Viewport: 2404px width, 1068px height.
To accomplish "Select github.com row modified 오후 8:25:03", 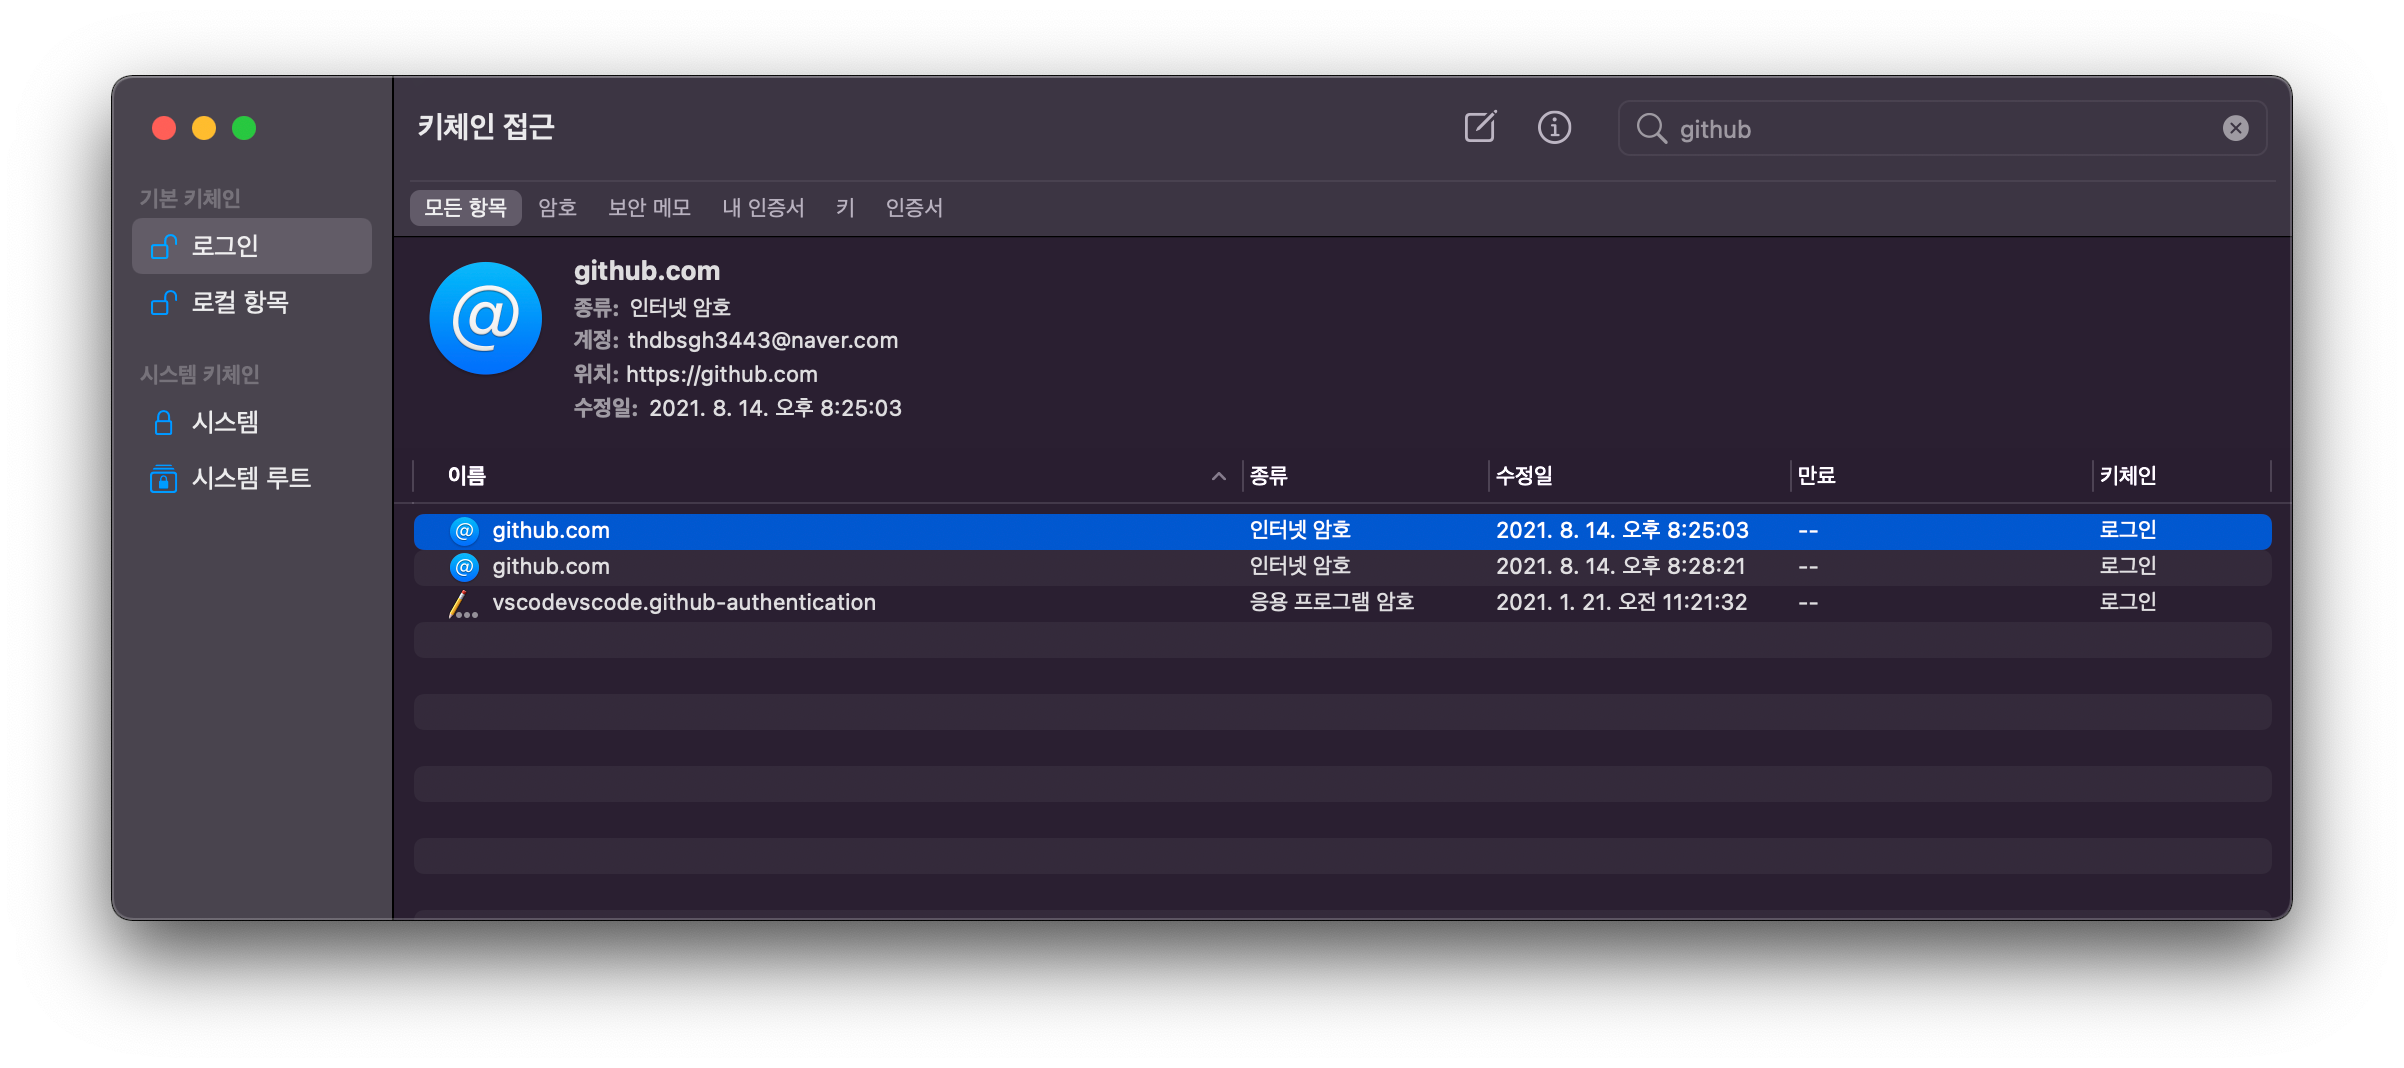I will [1342, 531].
